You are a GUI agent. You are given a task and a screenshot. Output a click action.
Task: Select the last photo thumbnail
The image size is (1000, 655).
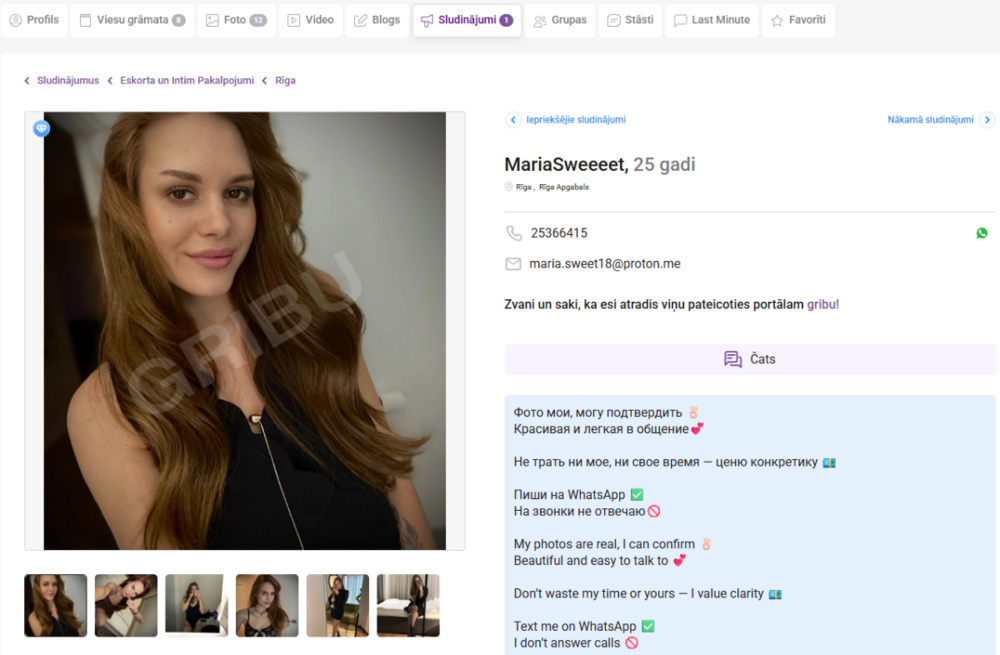(x=408, y=605)
